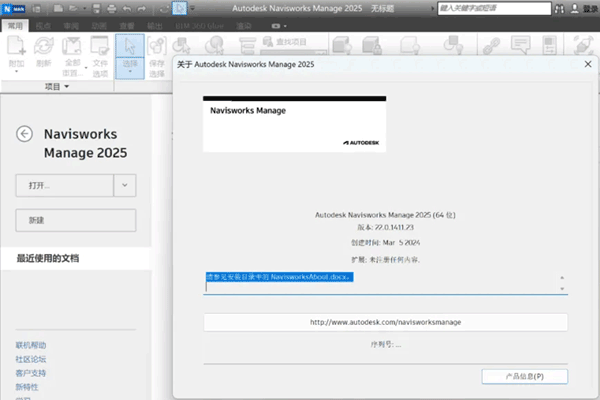This screenshot has width=600, height=400.
Task: Click the Select All icon in ribbon
Action: 181,45
